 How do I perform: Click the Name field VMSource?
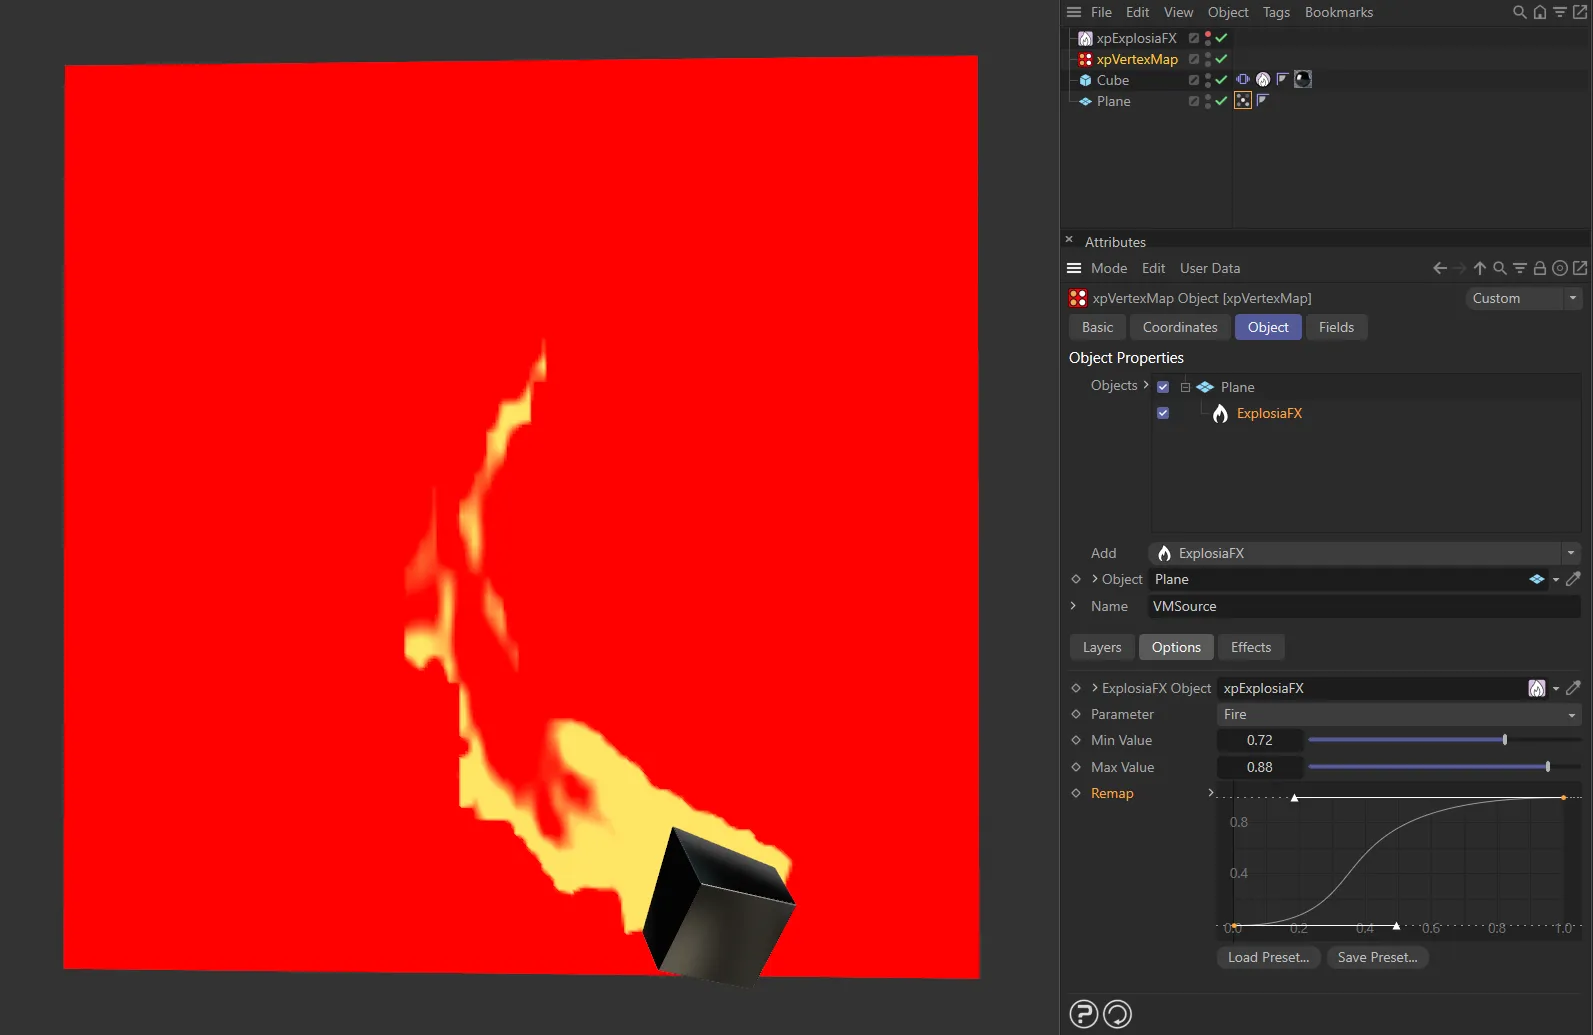[x=1364, y=606]
